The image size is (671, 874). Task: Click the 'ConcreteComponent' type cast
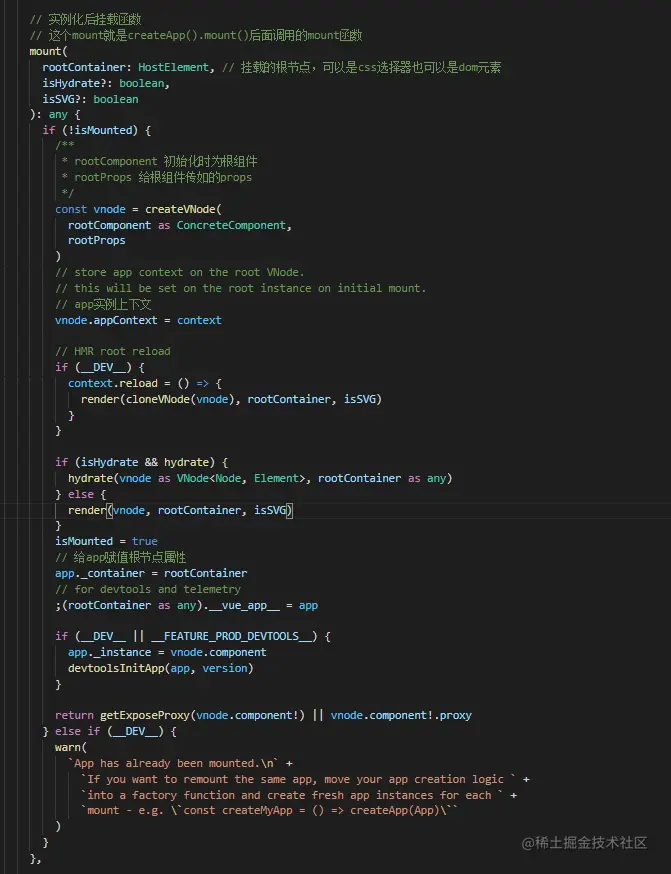[x=231, y=225]
